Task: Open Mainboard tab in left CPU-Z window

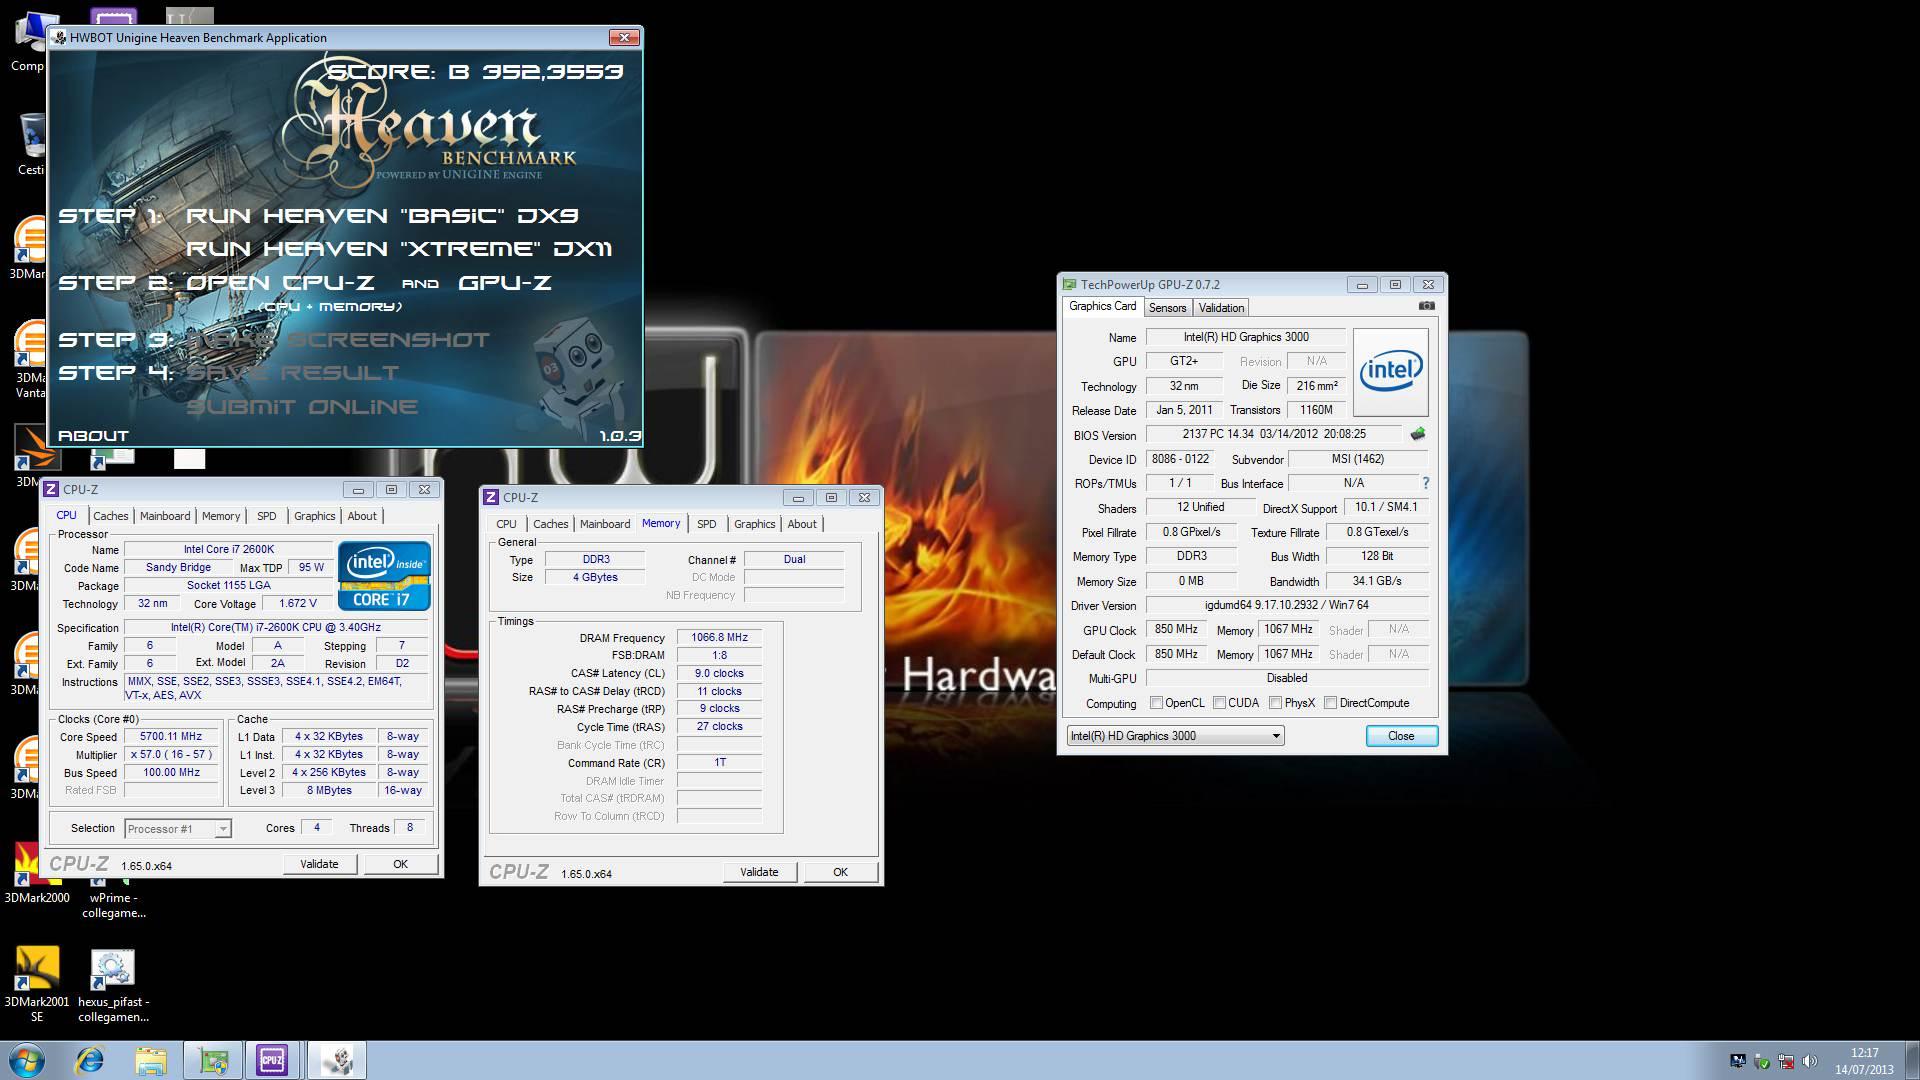Action: point(165,516)
